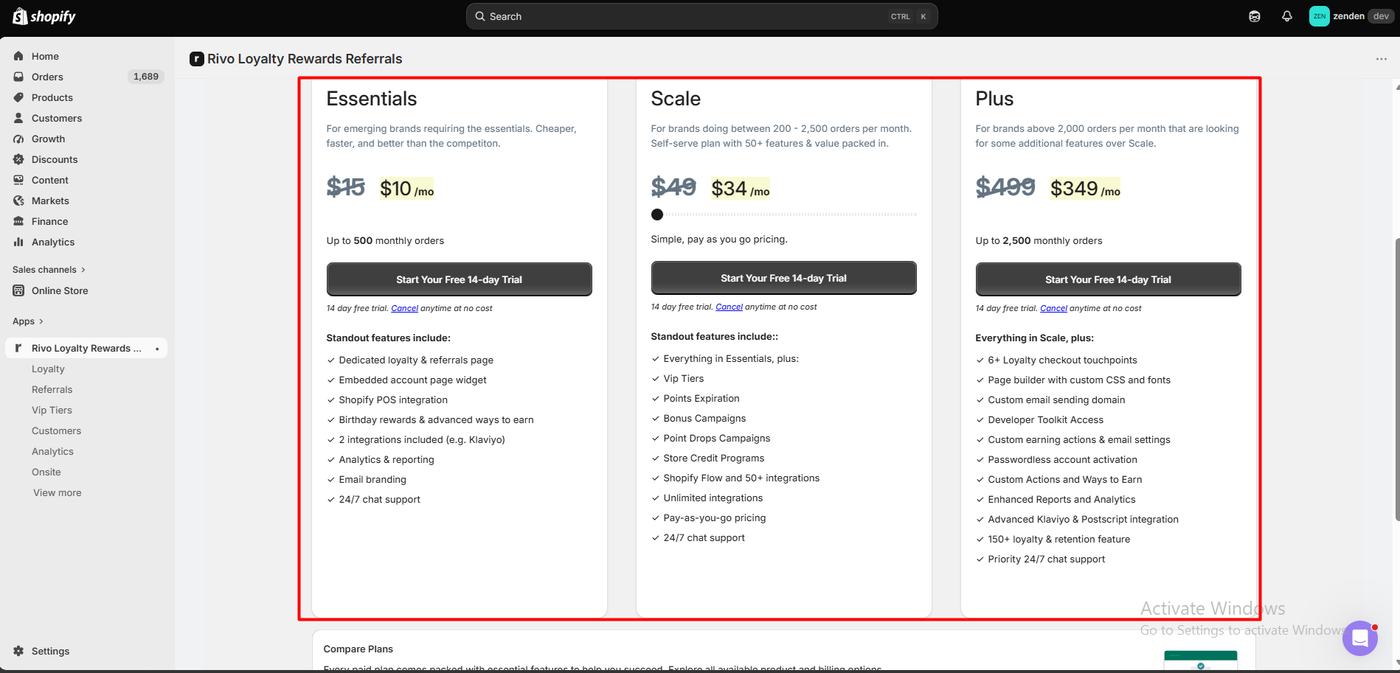Open the notifications bell
This screenshot has height=673, width=1400.
tap(1287, 16)
